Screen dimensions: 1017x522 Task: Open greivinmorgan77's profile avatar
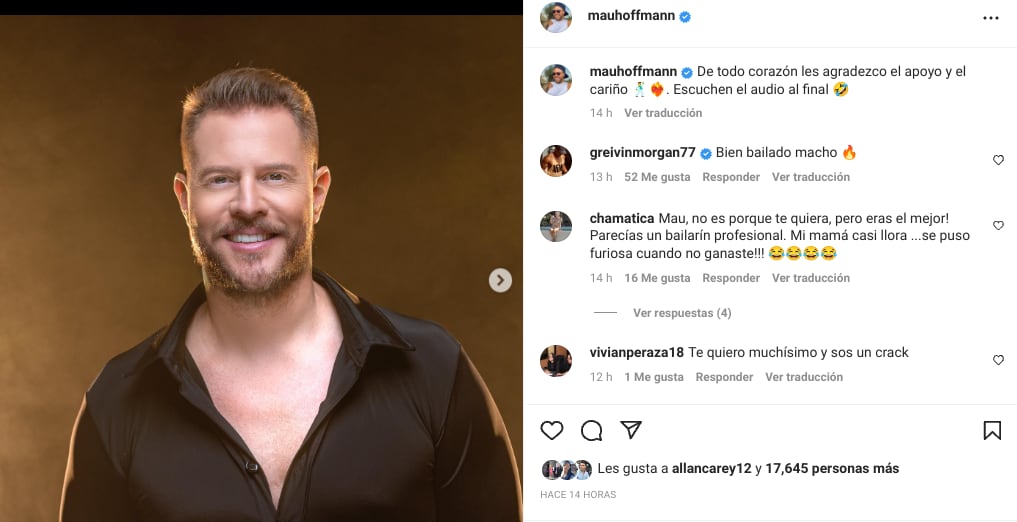[556, 160]
